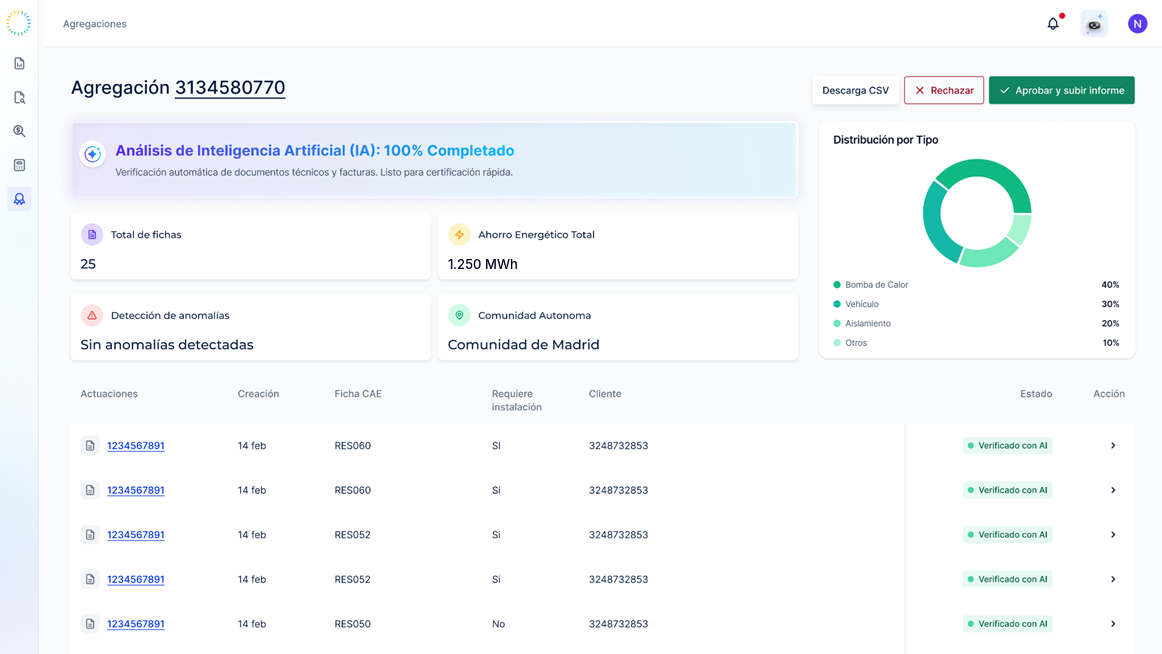Open the notifications bell
This screenshot has height=654, width=1162.
tap(1053, 24)
